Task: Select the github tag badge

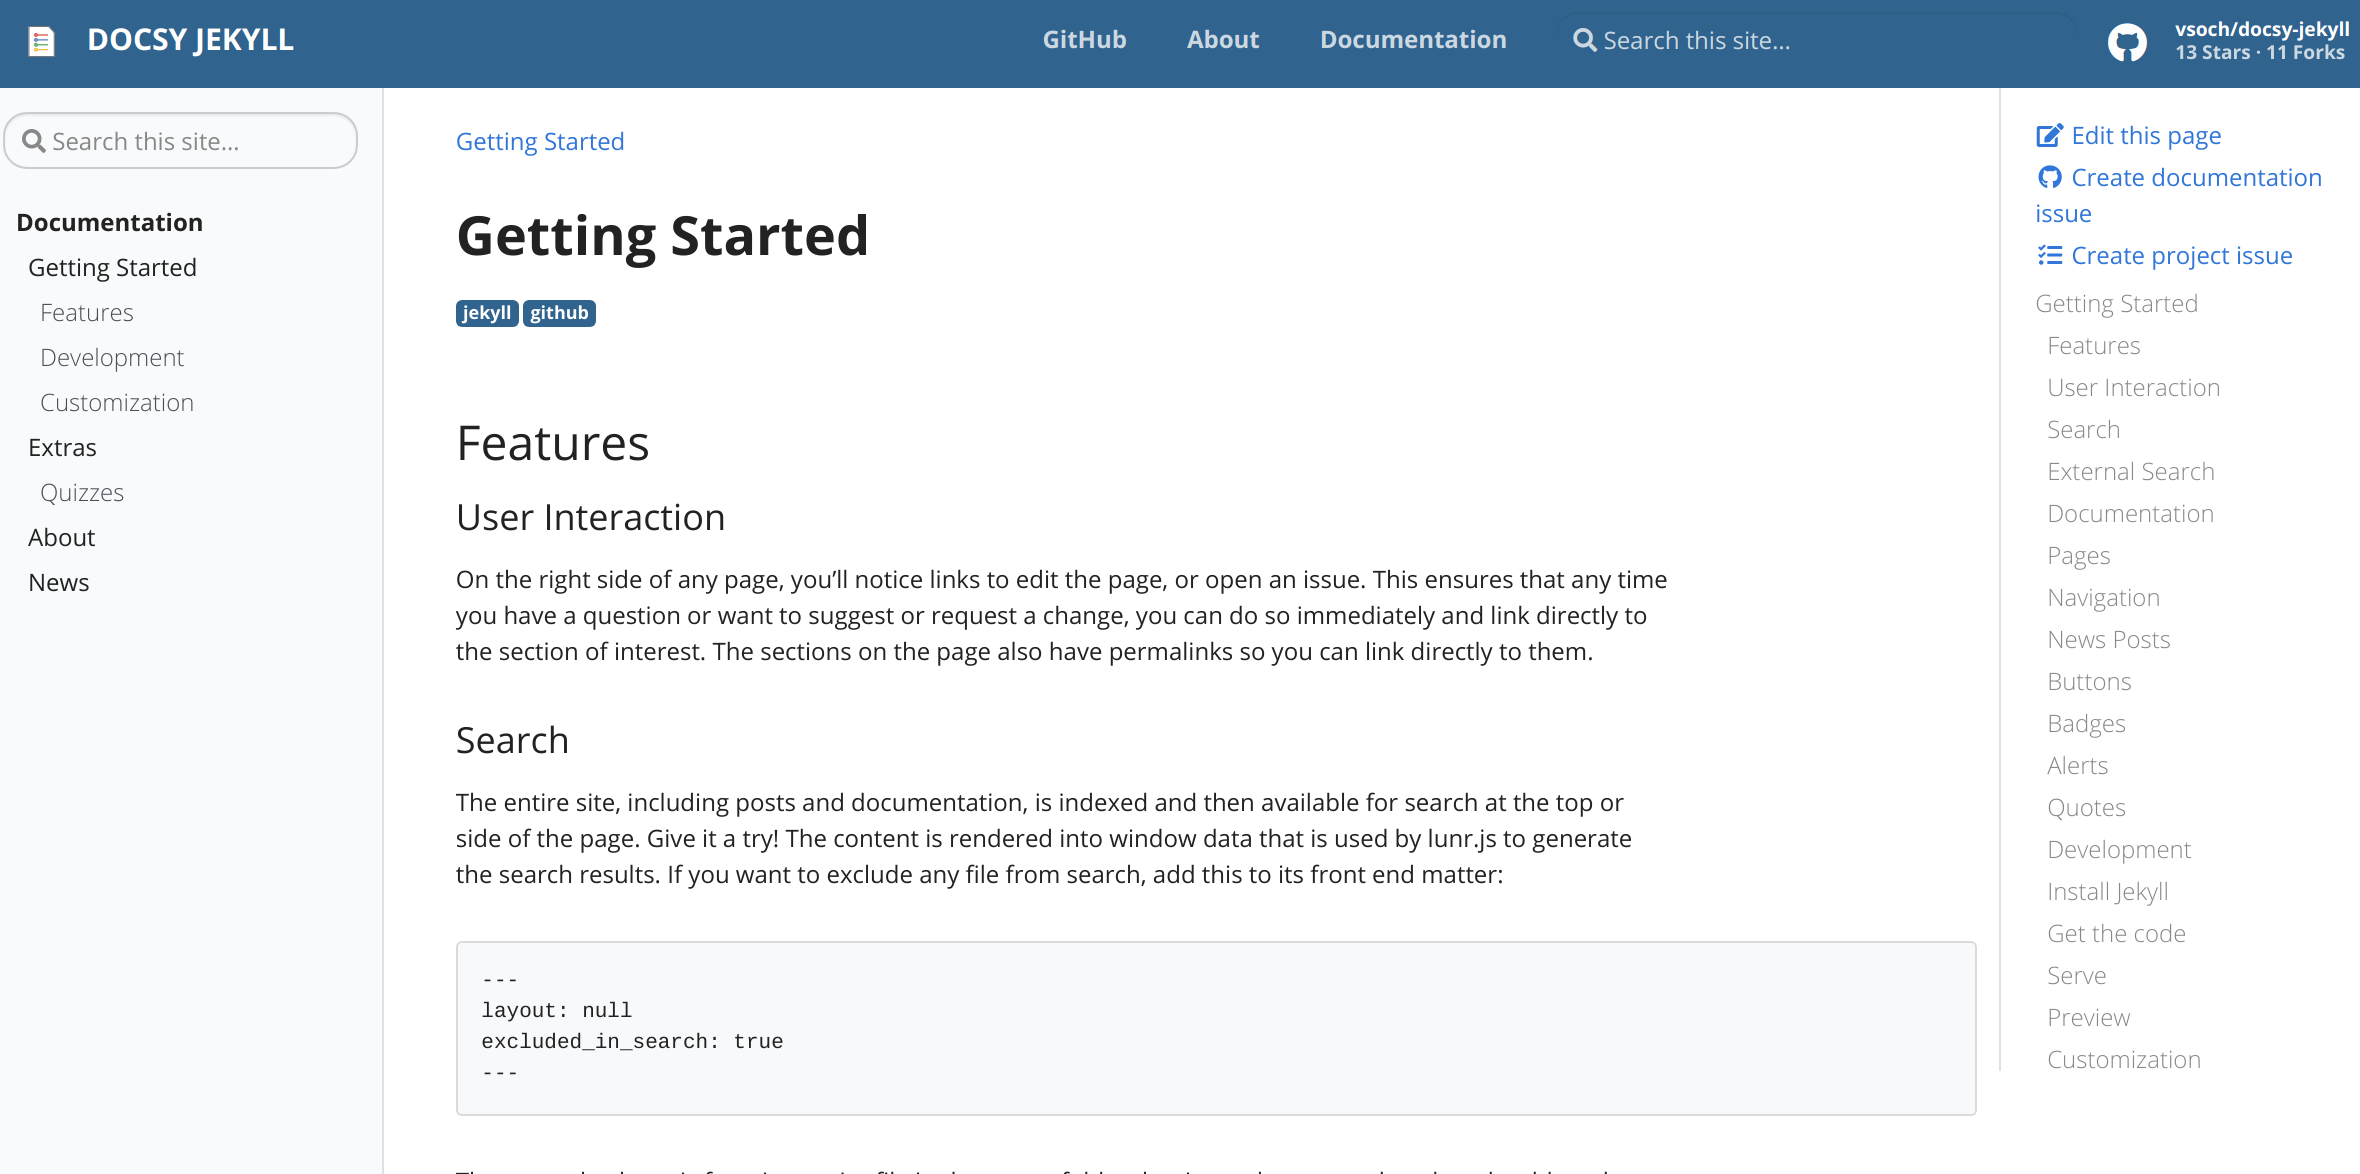Action: [559, 313]
